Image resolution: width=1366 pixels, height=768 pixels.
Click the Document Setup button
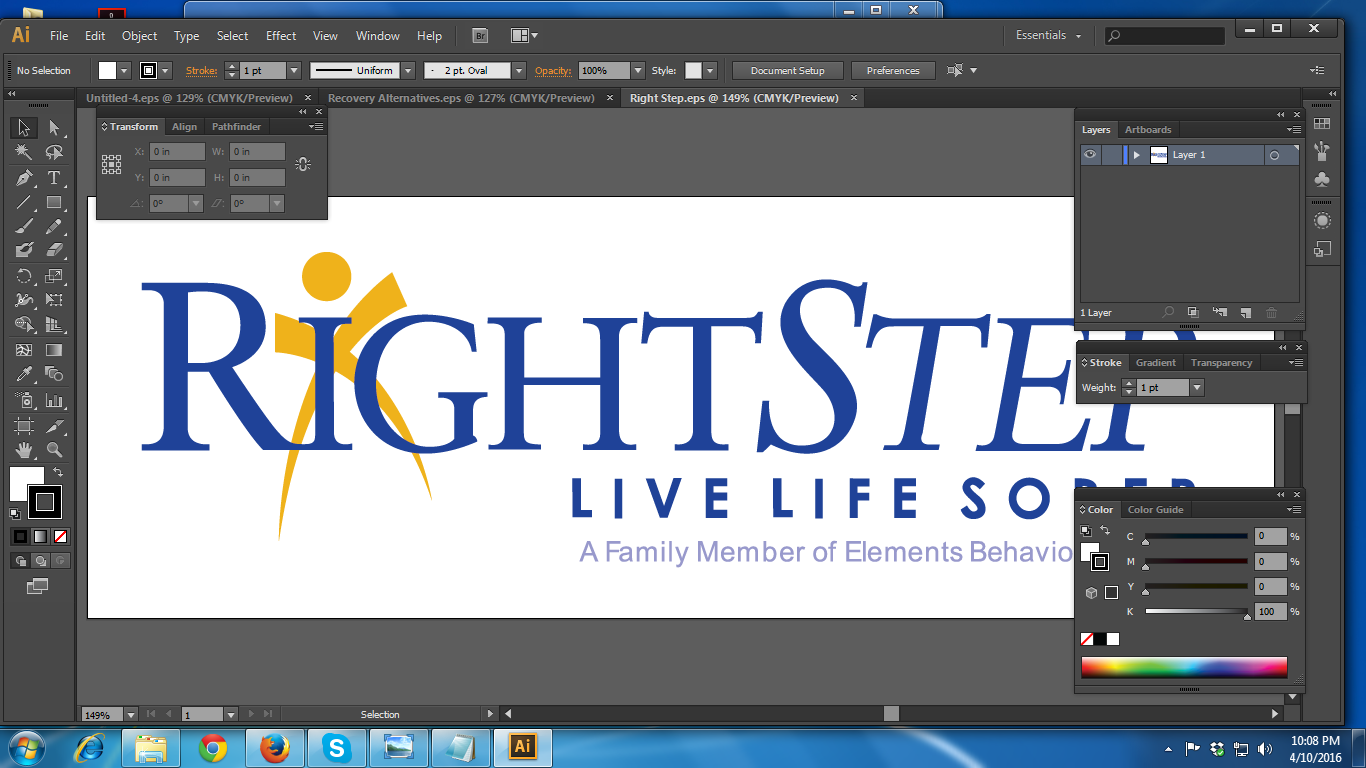tap(788, 71)
